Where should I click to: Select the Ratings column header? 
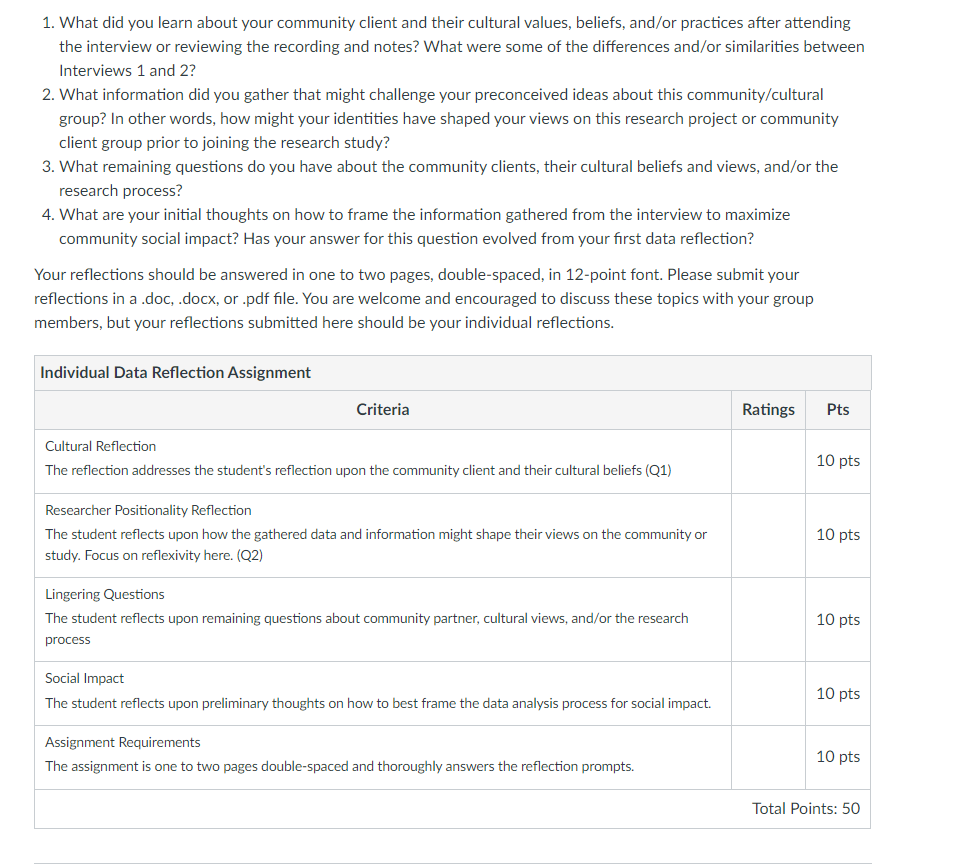point(768,410)
